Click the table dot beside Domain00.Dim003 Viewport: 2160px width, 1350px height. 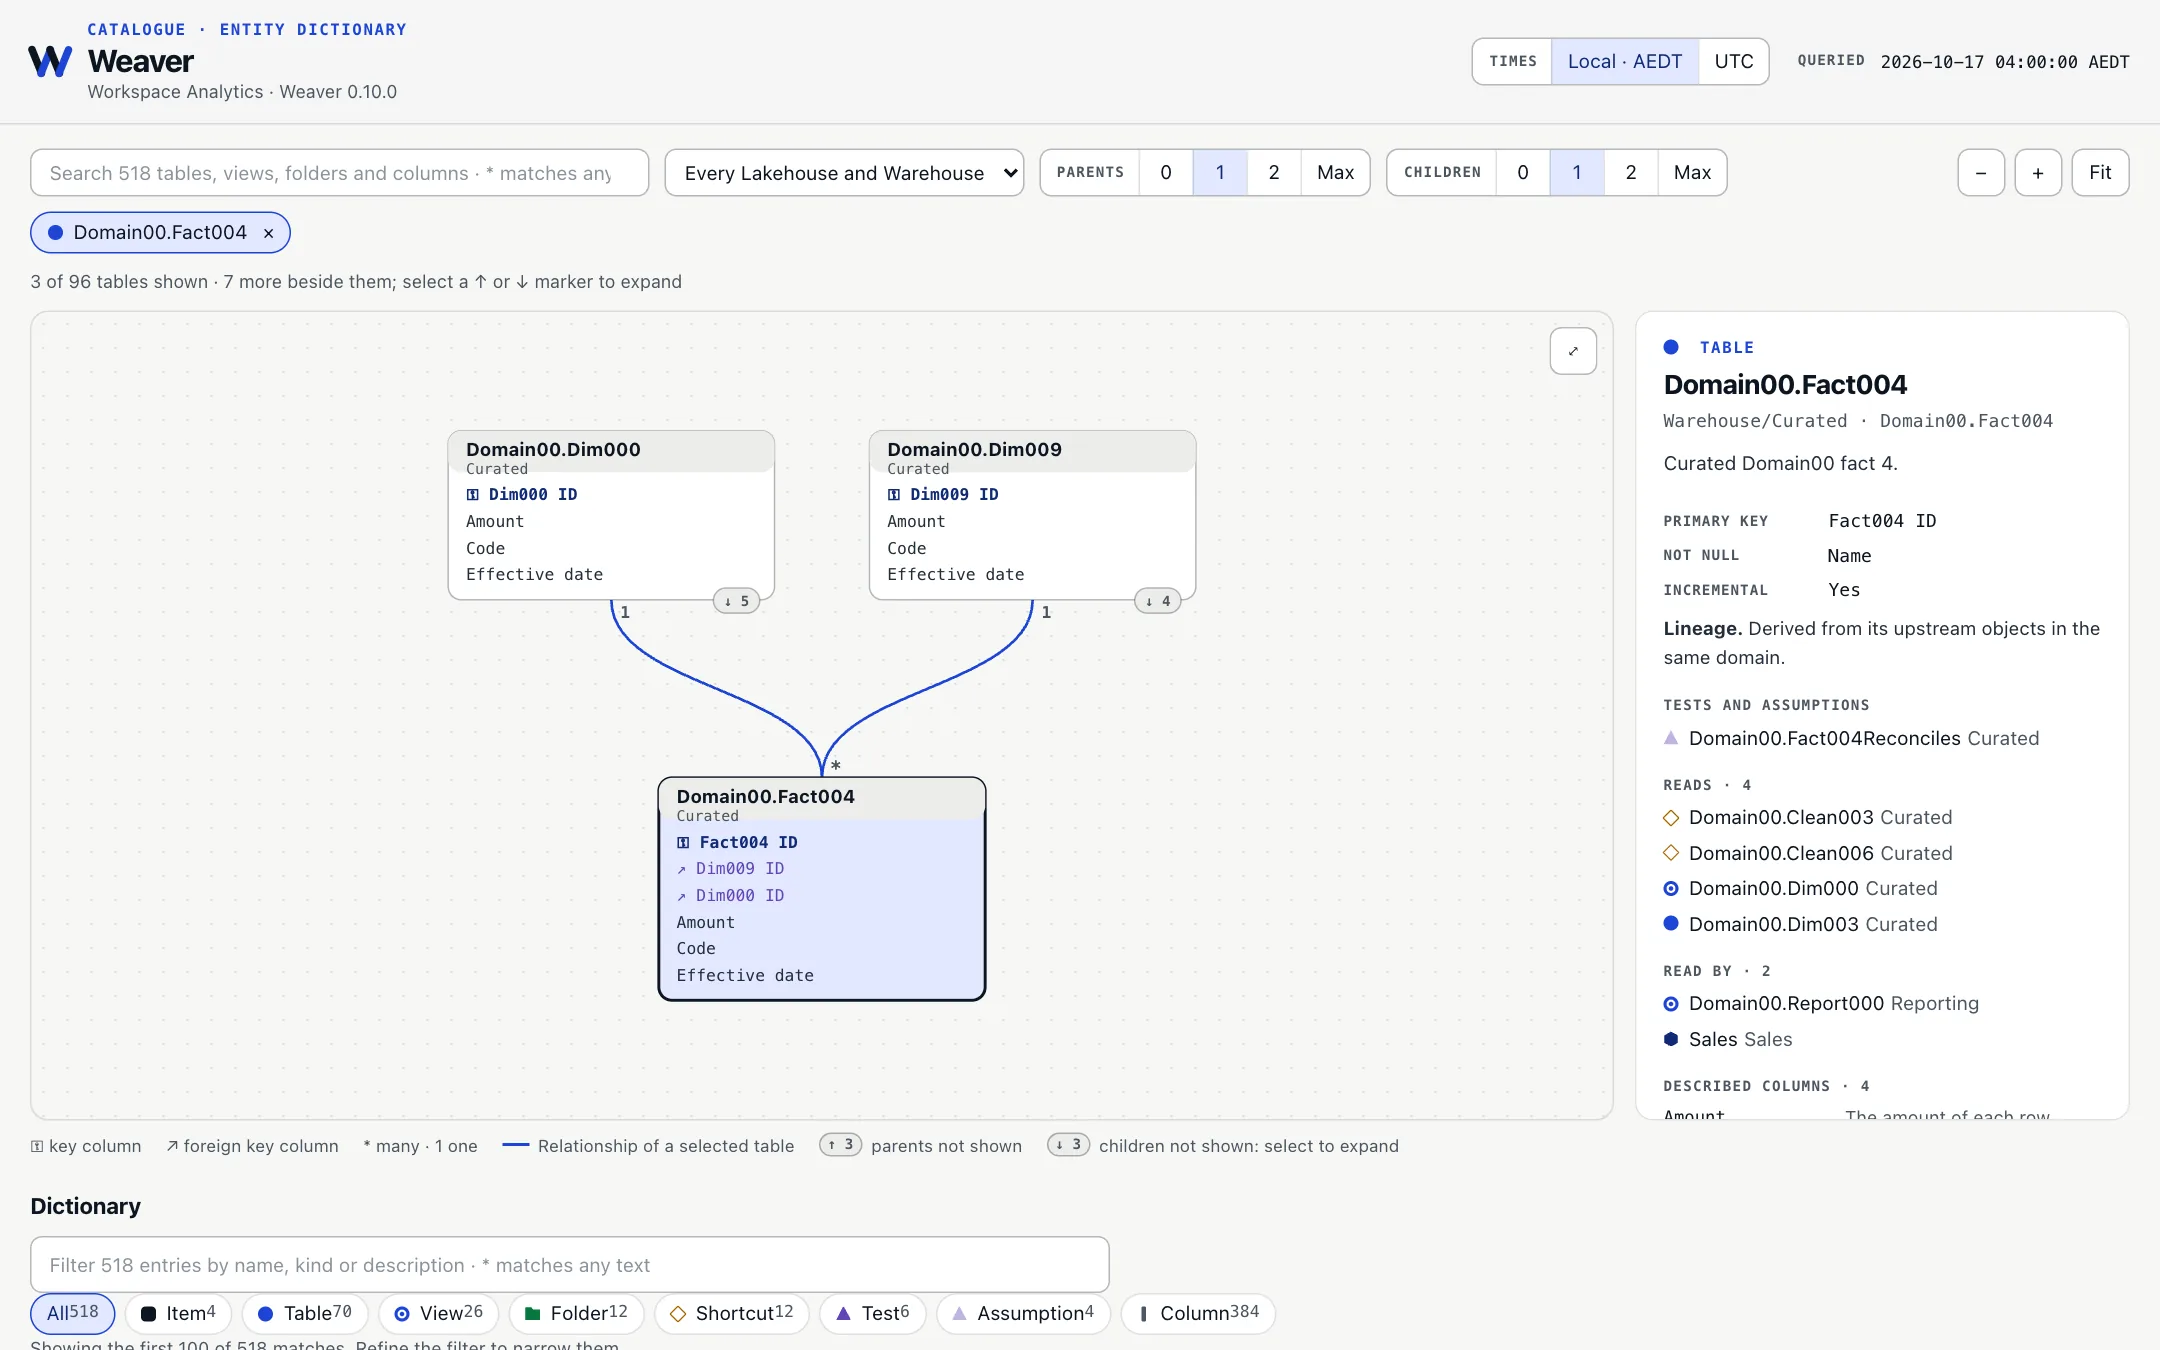(x=1671, y=924)
